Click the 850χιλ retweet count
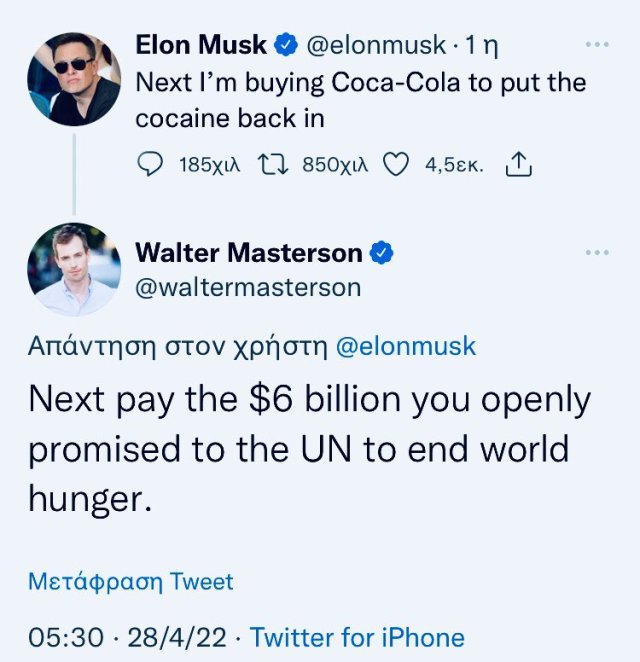640x662 pixels. click(x=334, y=166)
